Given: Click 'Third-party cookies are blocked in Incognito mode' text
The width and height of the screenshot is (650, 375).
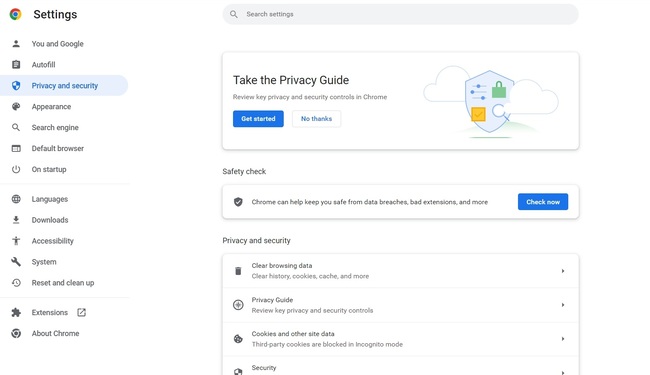Looking at the screenshot, I should pos(327,344).
